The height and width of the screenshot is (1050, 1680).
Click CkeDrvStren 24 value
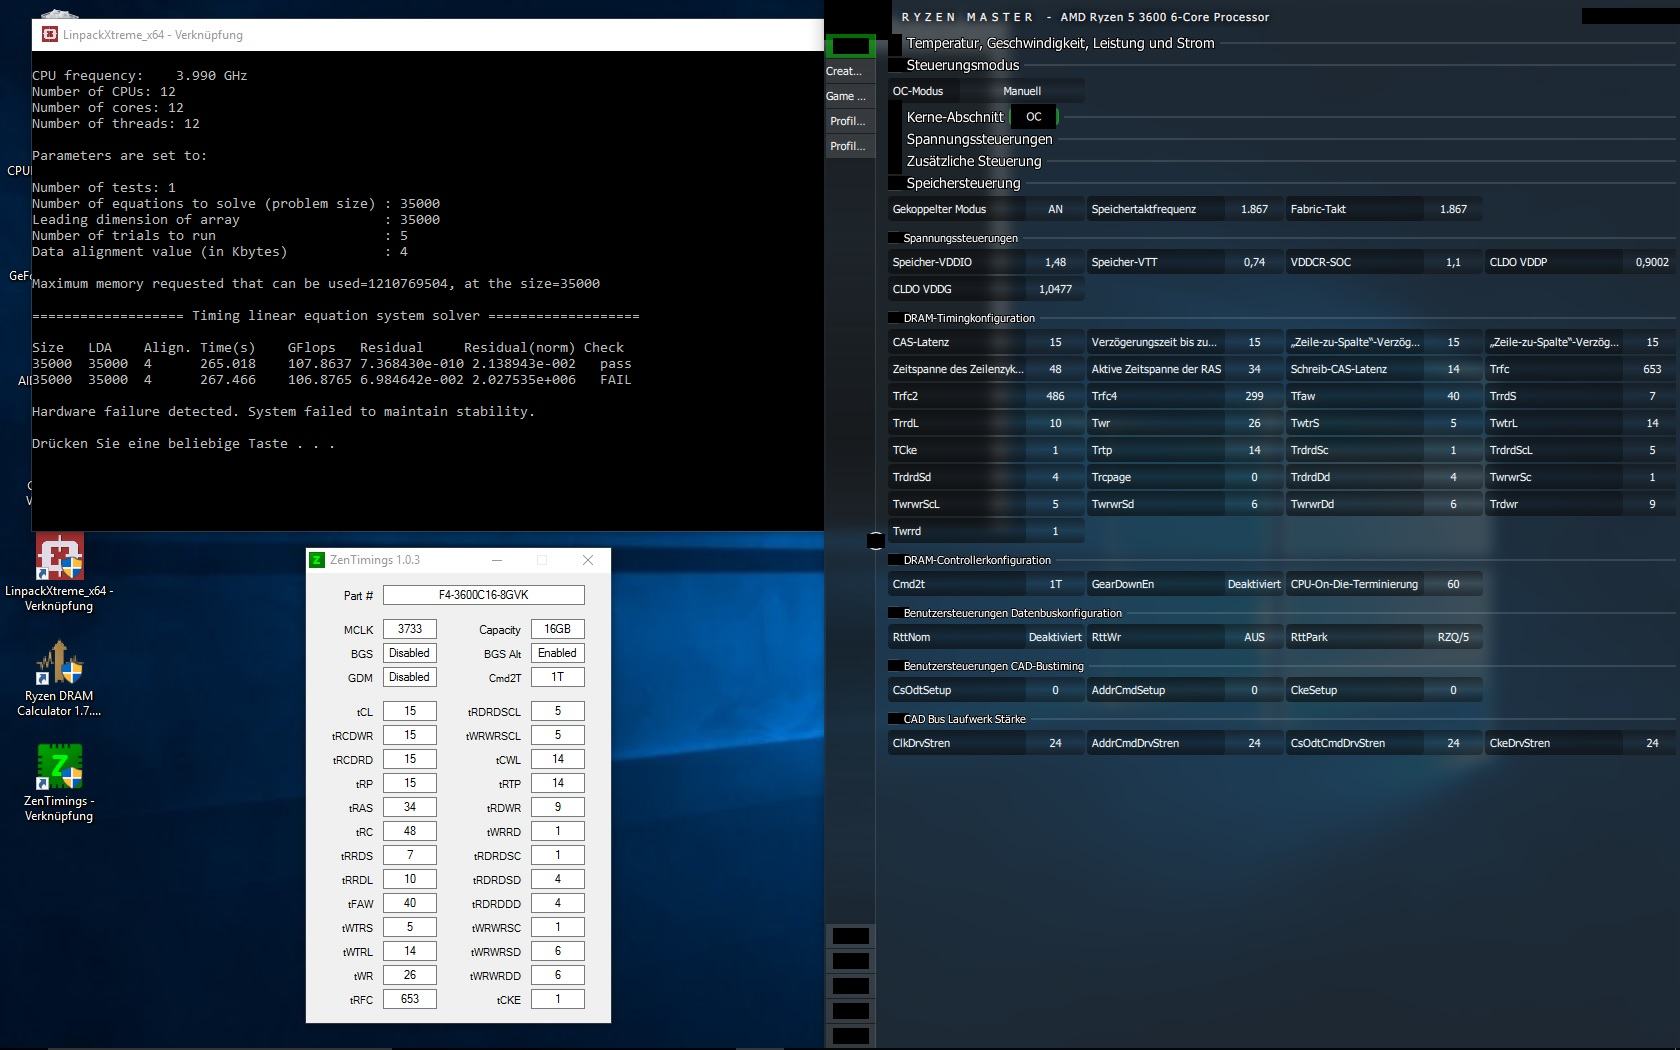click(x=1652, y=743)
